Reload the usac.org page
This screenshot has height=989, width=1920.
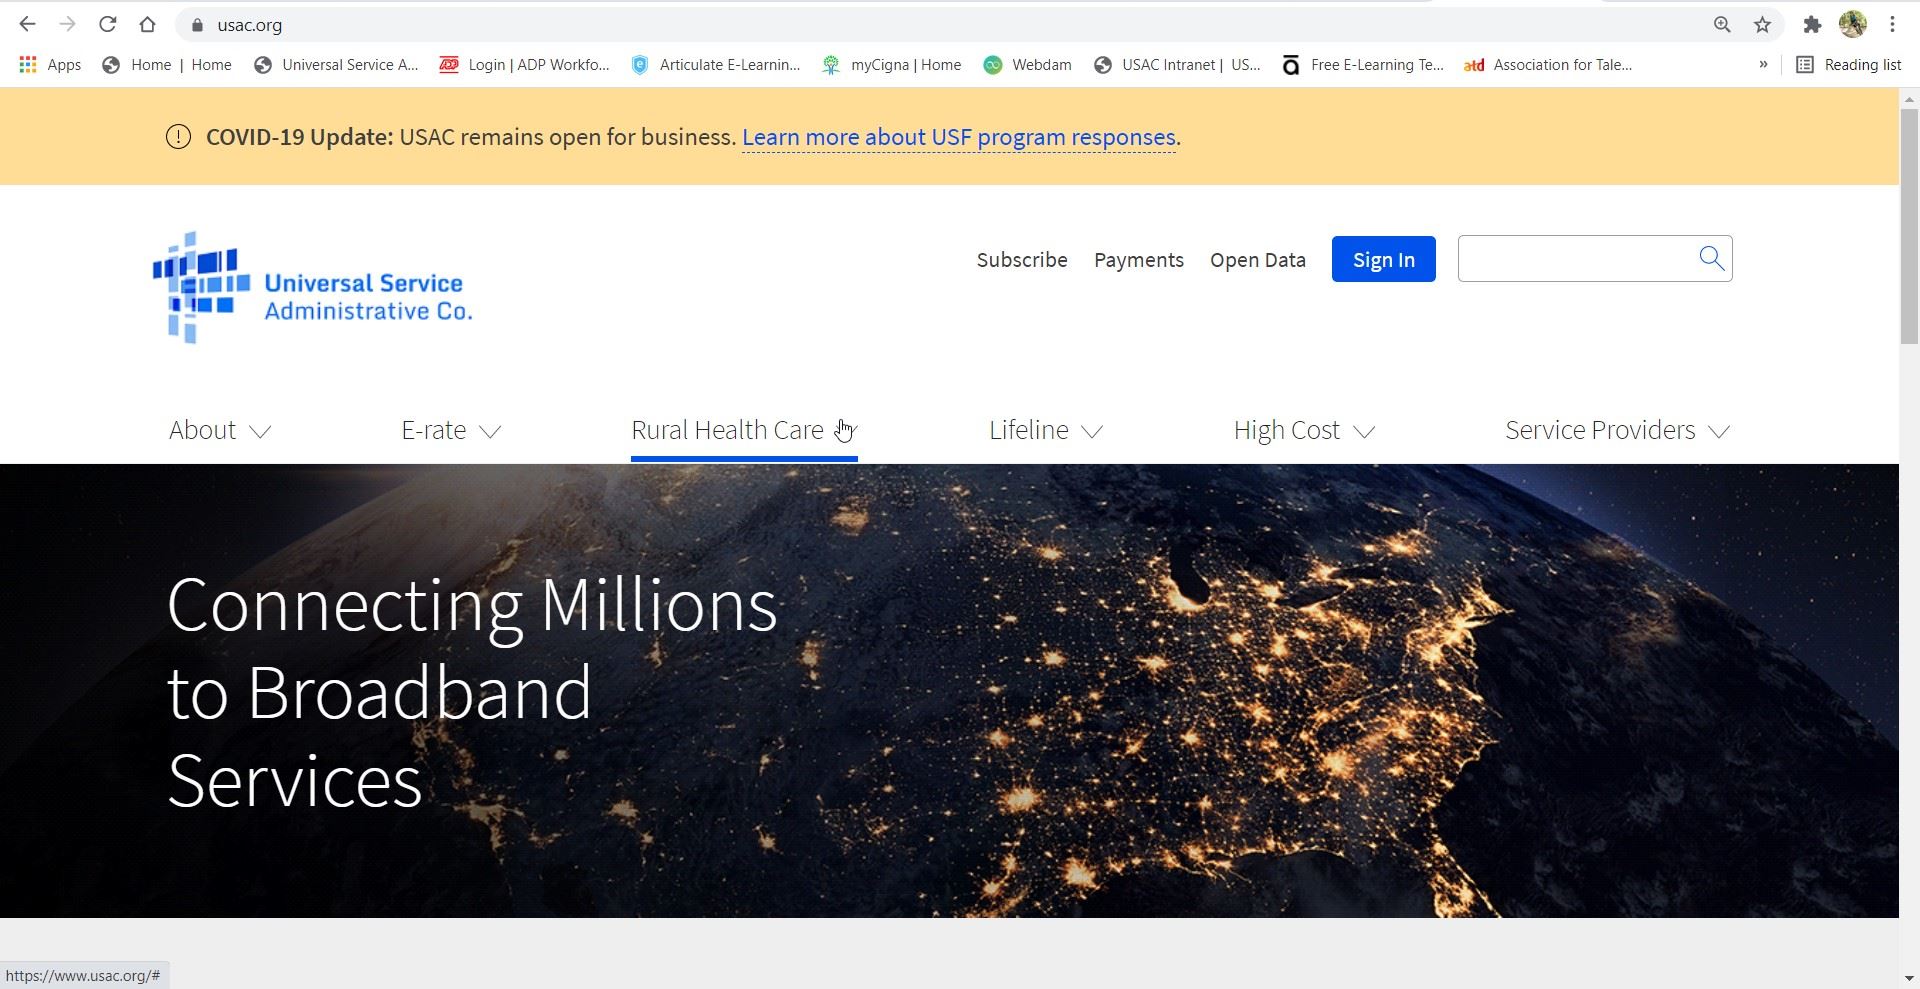(107, 24)
